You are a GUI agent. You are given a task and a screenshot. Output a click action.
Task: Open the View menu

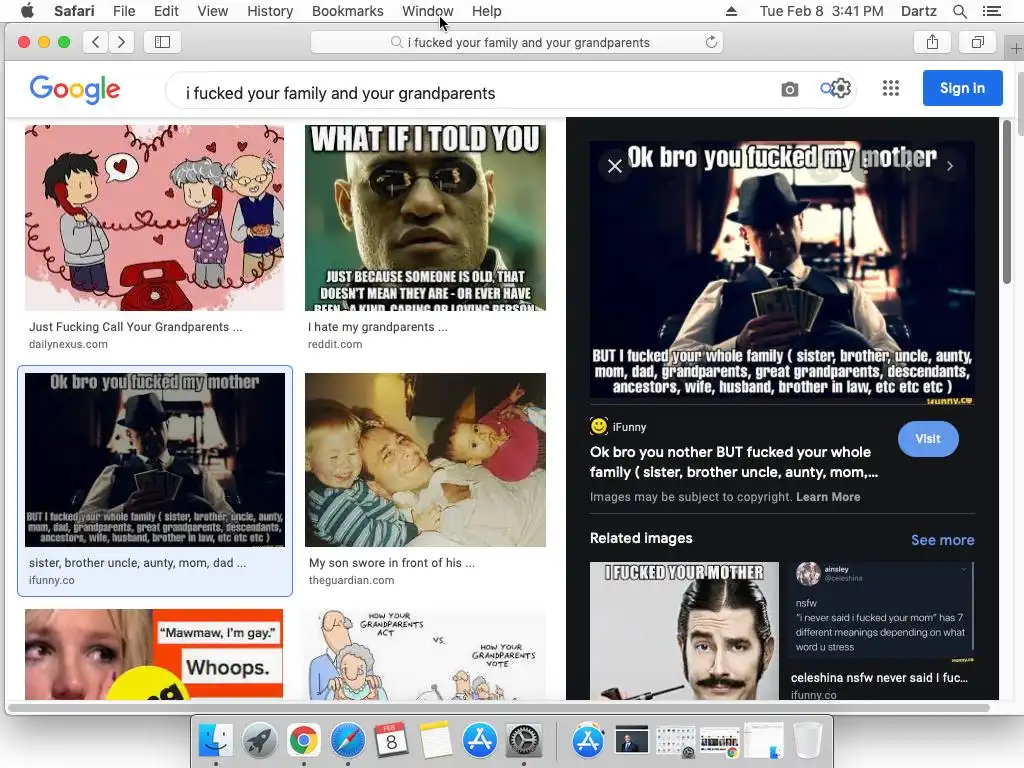pos(213,11)
